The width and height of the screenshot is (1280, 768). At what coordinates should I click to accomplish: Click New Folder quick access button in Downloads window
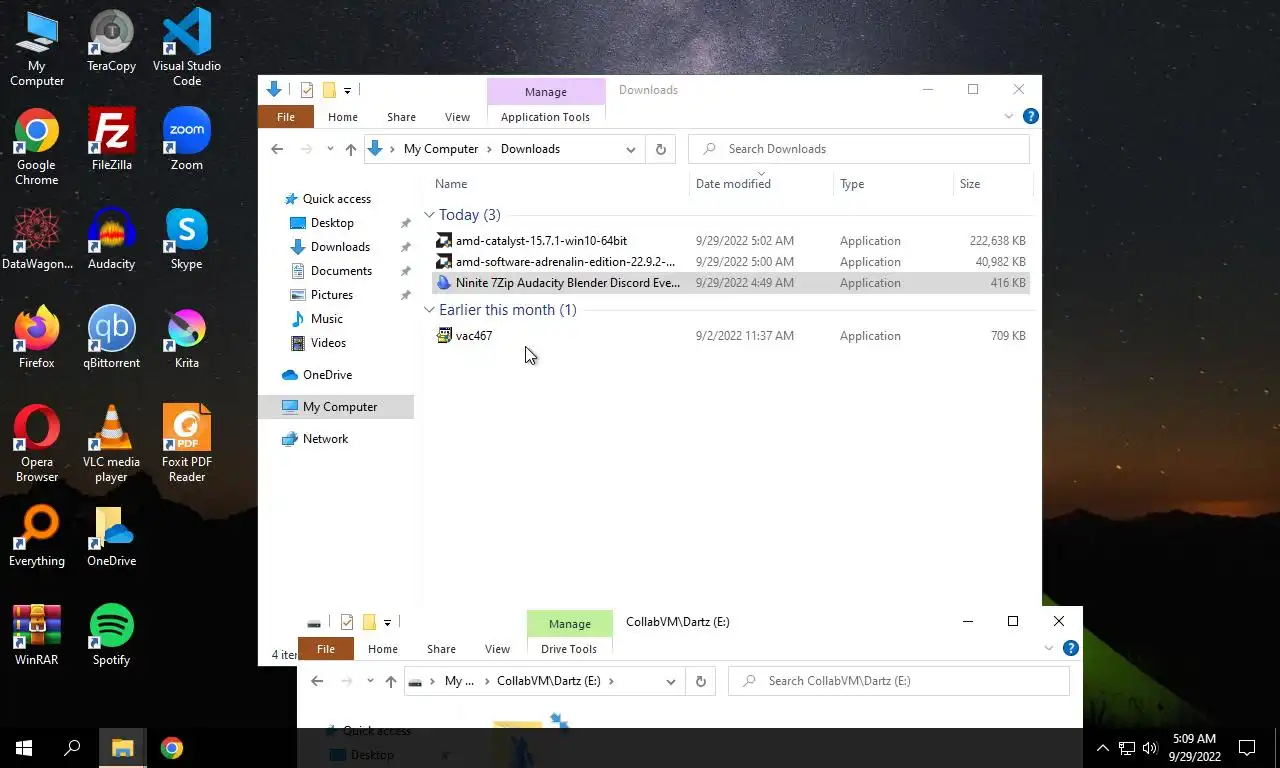[x=329, y=90]
